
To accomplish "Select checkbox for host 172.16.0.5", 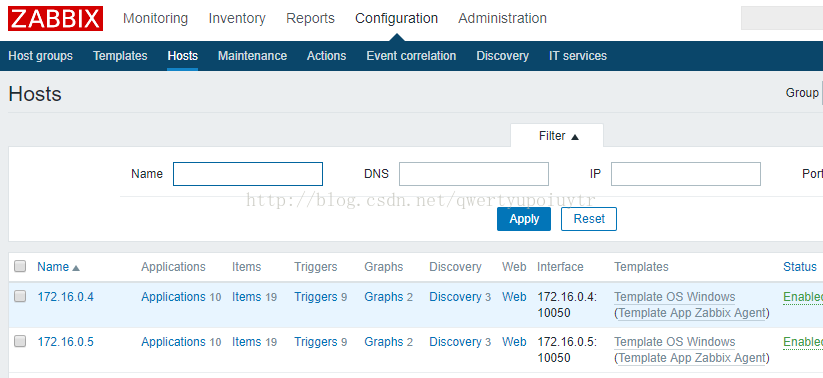I will click(20, 342).
